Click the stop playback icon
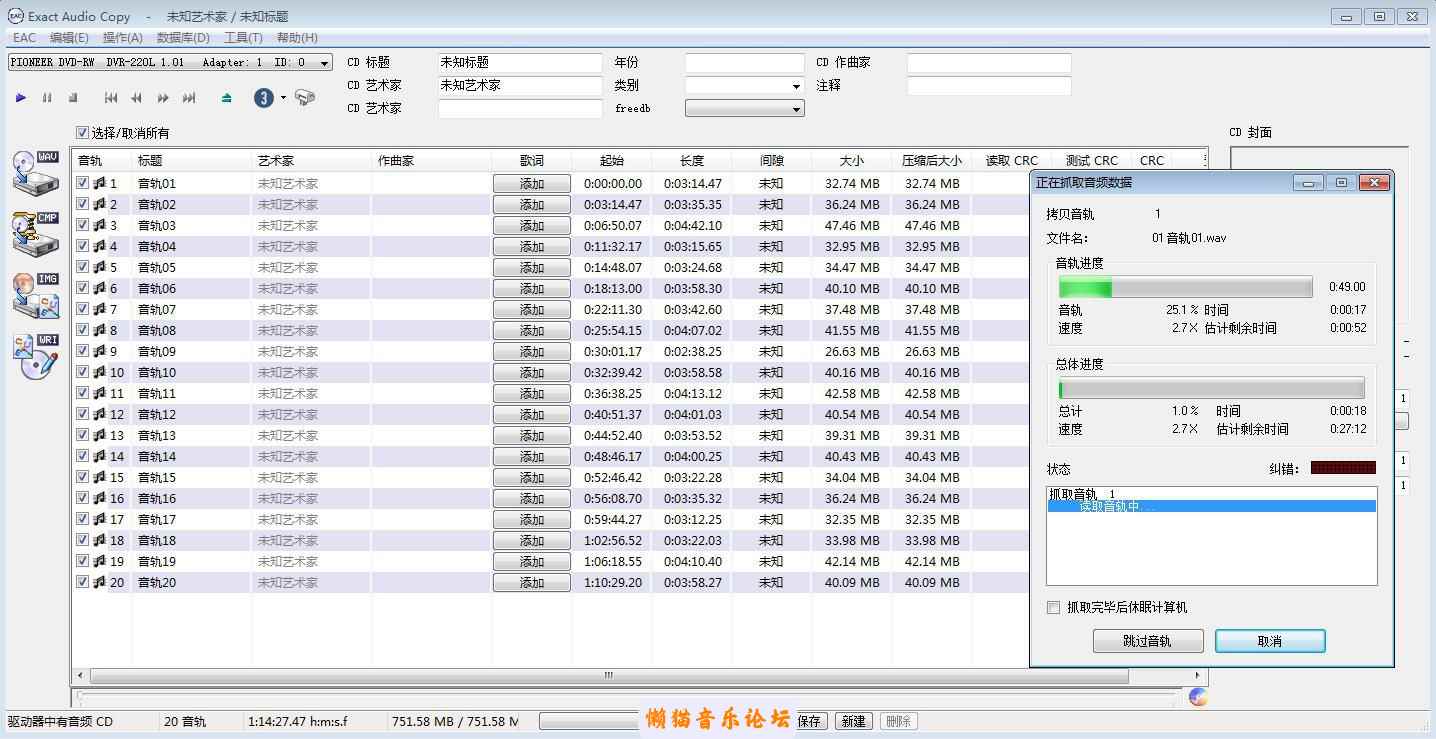 click(73, 98)
